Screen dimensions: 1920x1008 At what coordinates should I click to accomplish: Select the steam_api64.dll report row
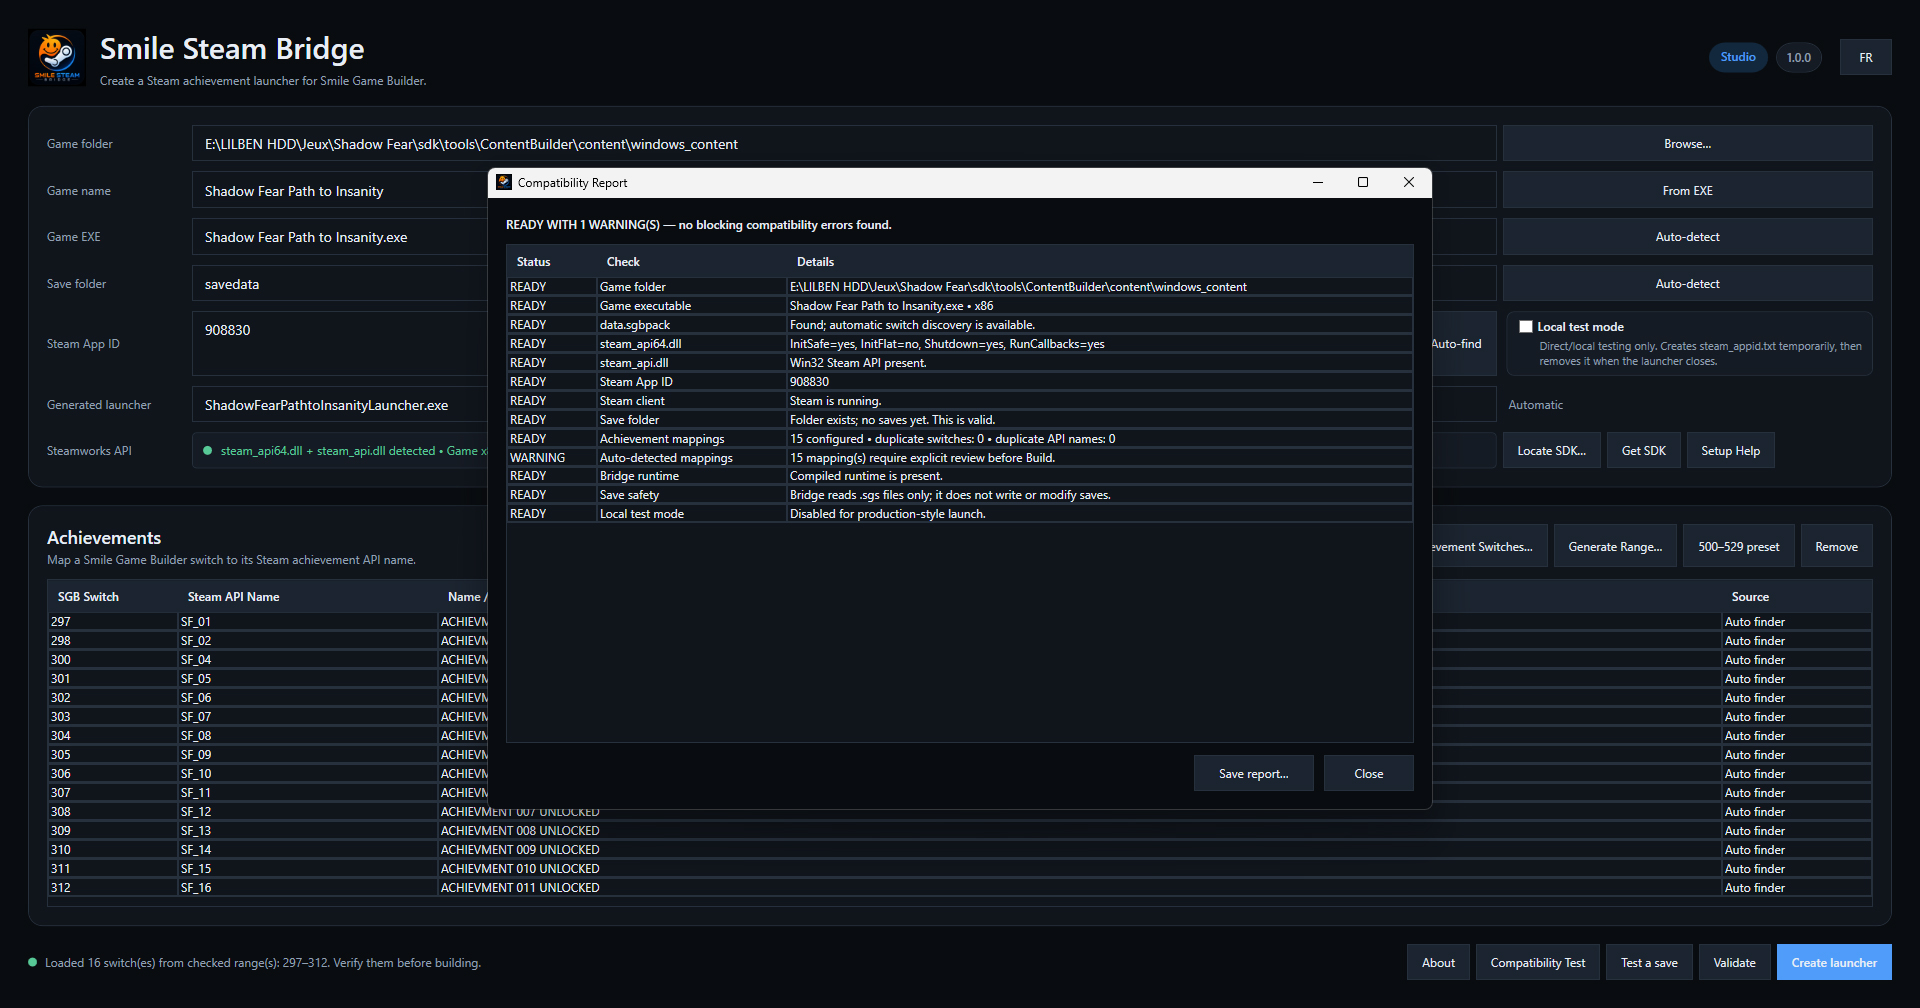960,343
